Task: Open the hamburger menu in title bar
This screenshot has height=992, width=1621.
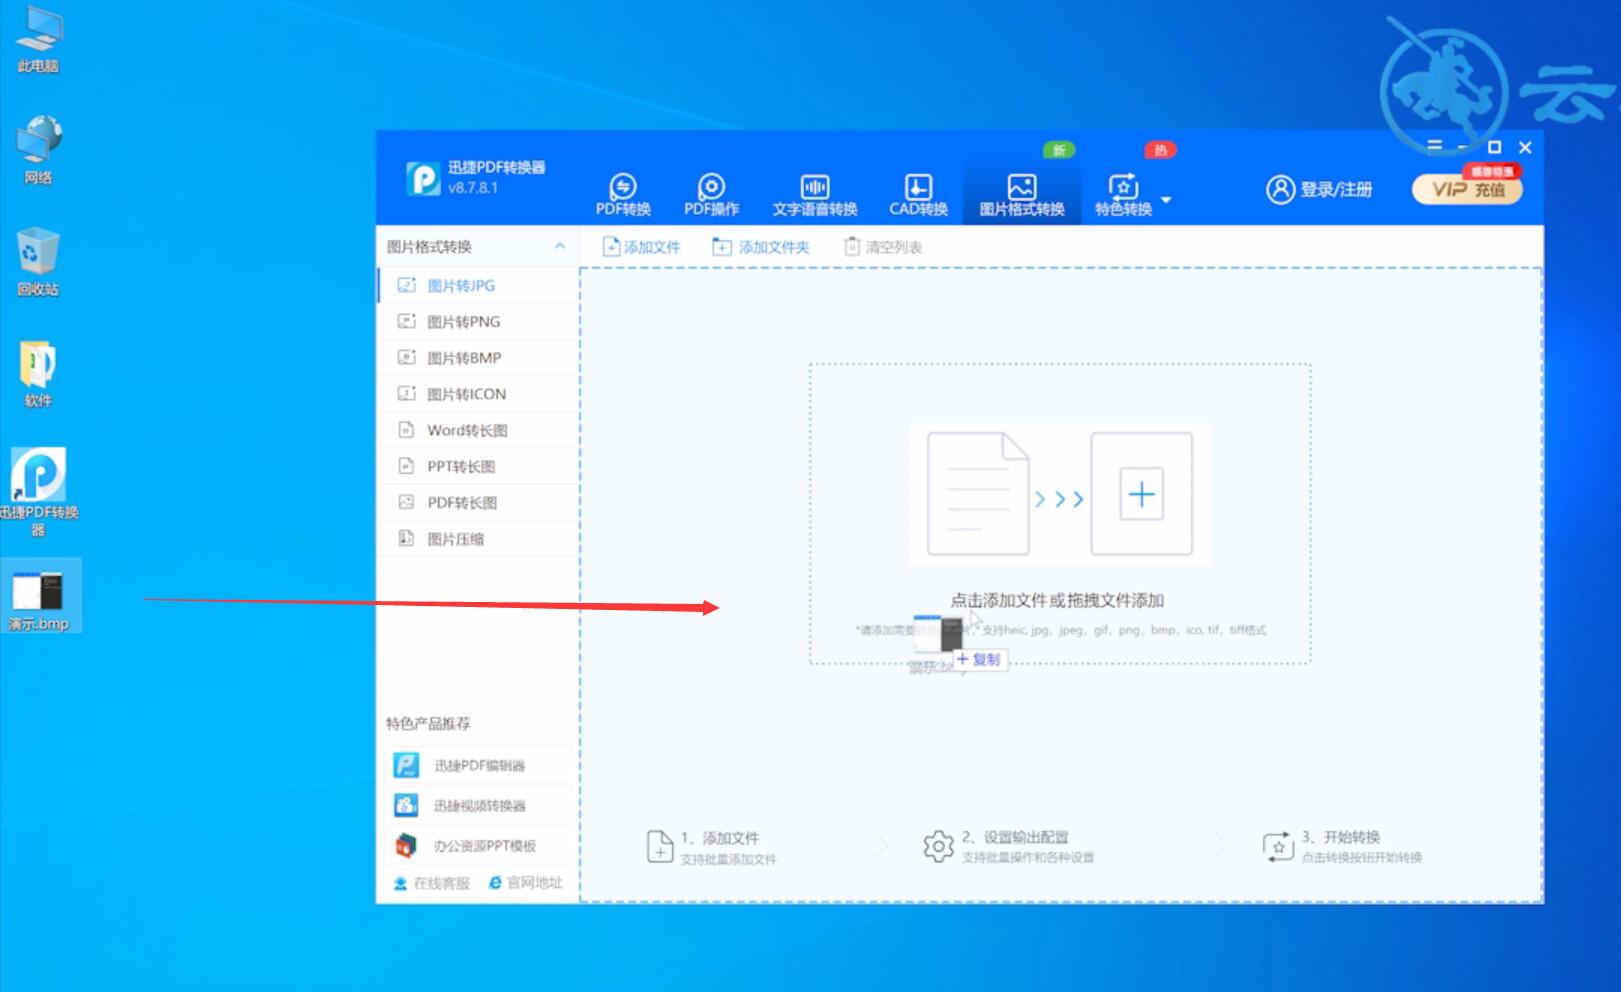Action: (x=1435, y=146)
